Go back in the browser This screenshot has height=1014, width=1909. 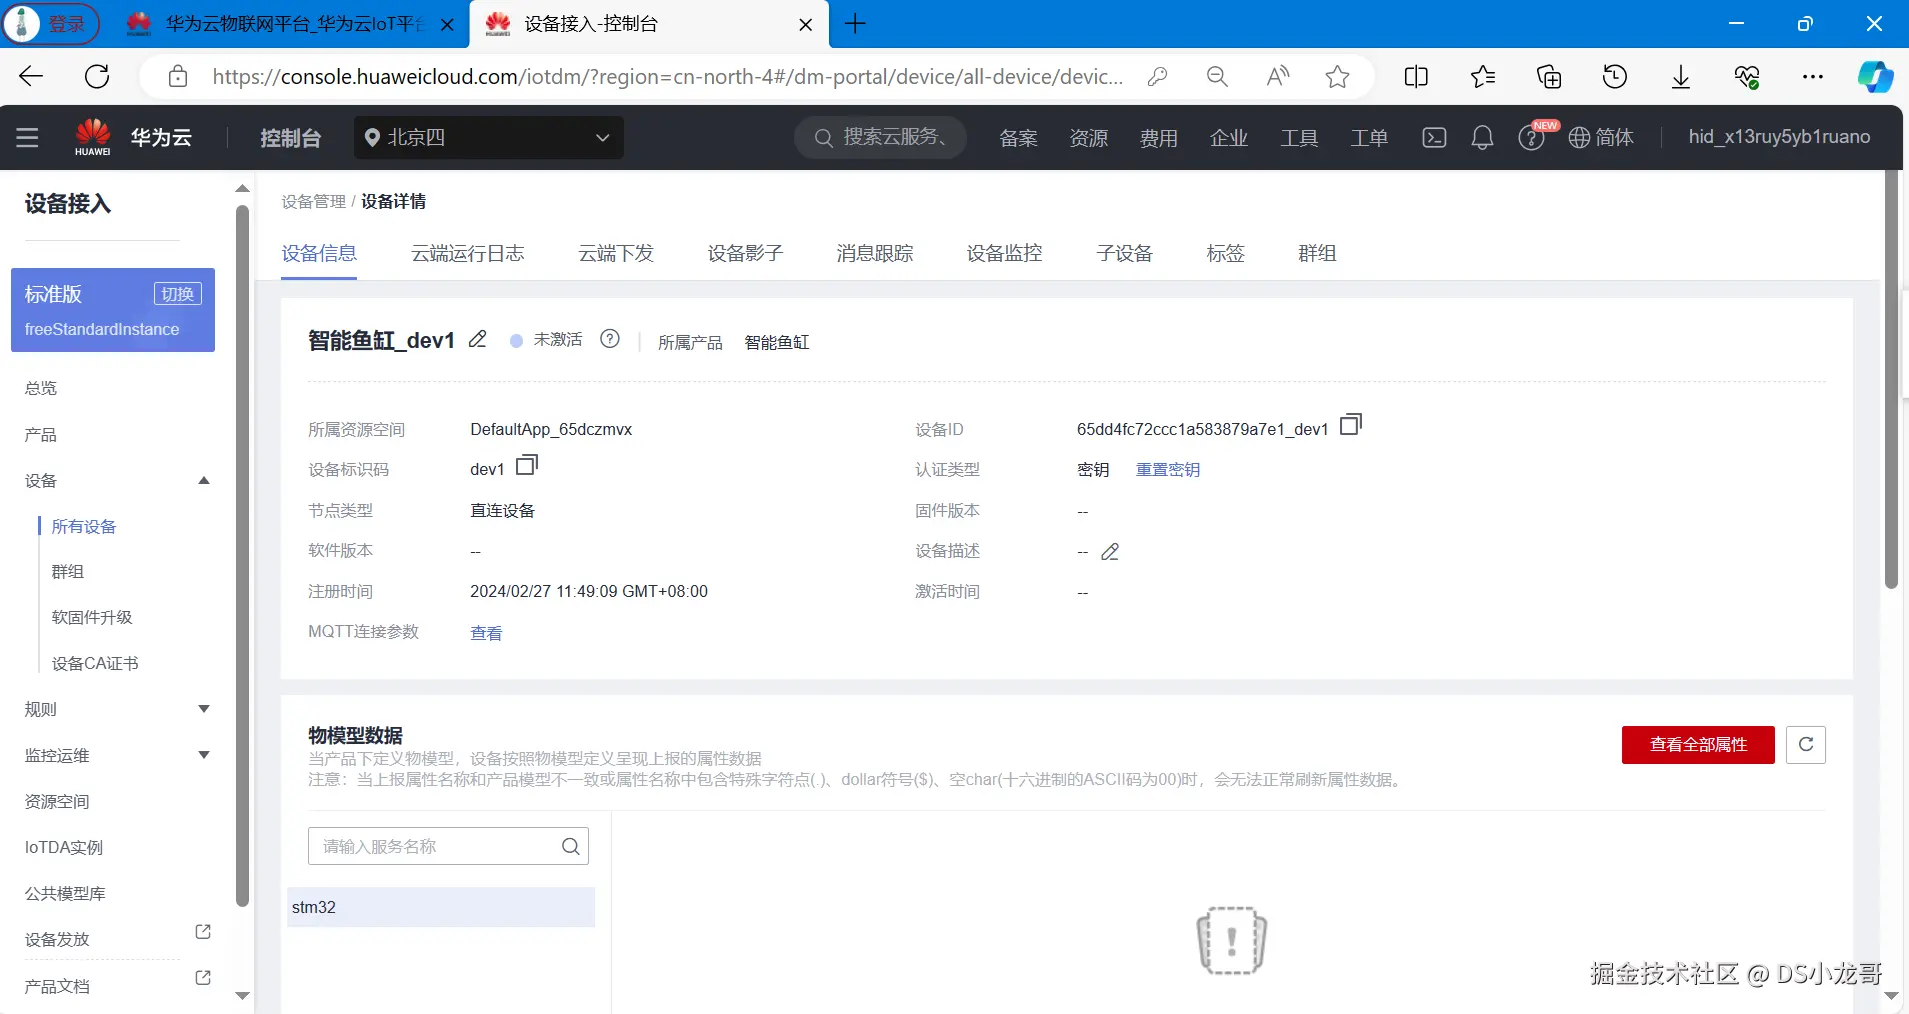tap(31, 77)
